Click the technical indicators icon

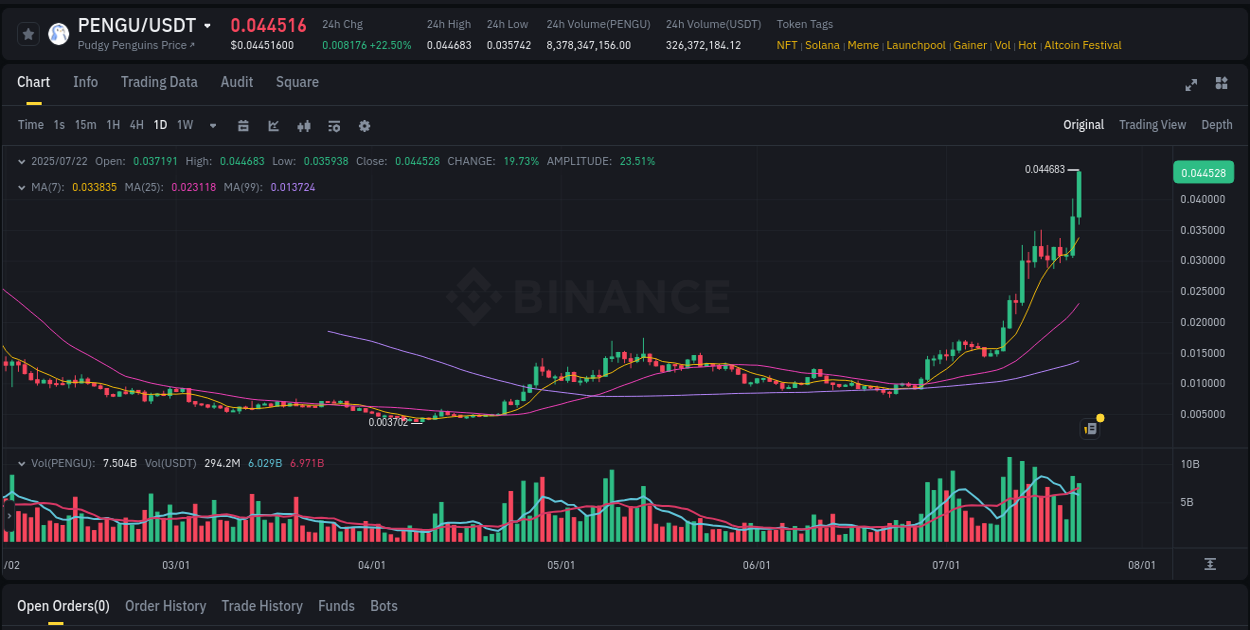coord(303,126)
